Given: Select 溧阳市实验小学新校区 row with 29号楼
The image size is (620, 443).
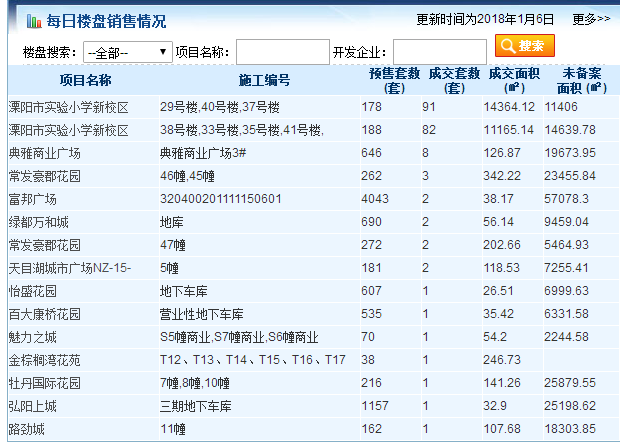Looking at the screenshot, I should point(313,107).
